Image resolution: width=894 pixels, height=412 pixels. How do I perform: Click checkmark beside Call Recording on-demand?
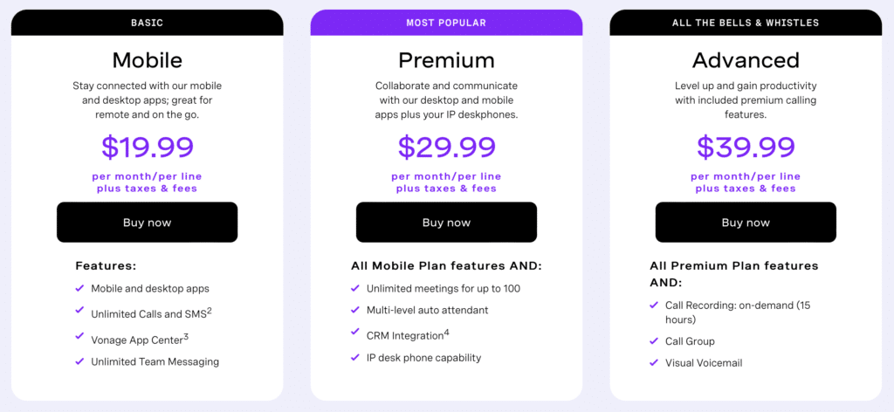pos(654,305)
